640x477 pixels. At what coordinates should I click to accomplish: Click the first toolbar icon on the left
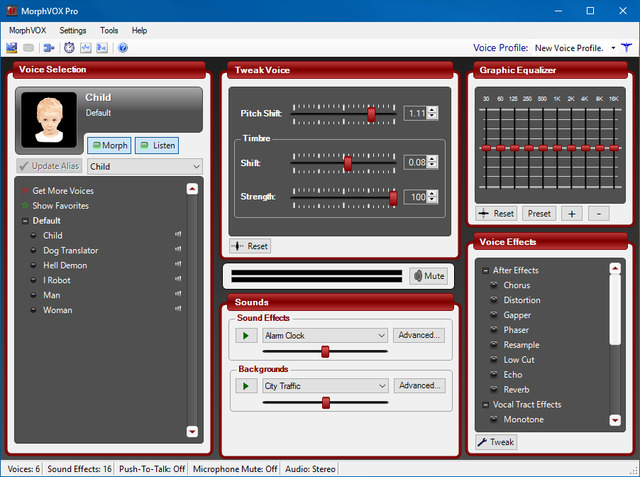tap(12, 47)
